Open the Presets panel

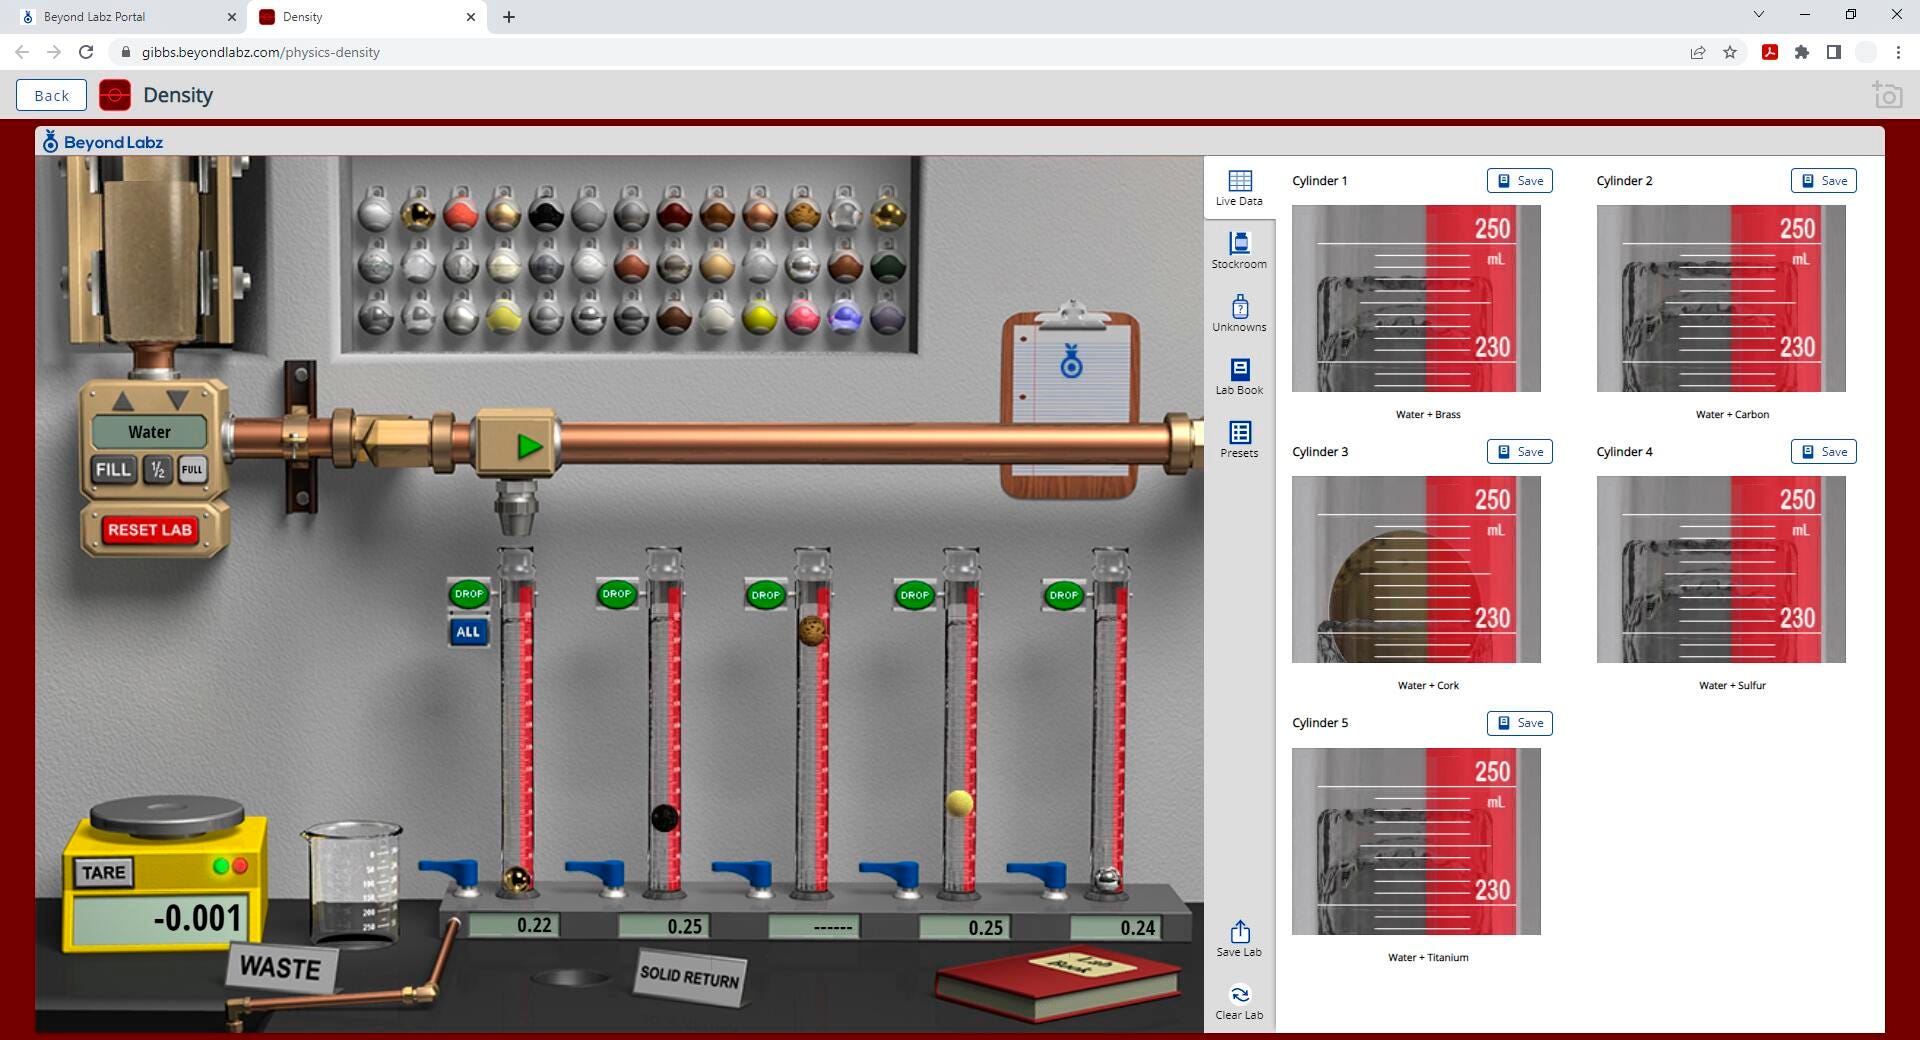click(1239, 439)
